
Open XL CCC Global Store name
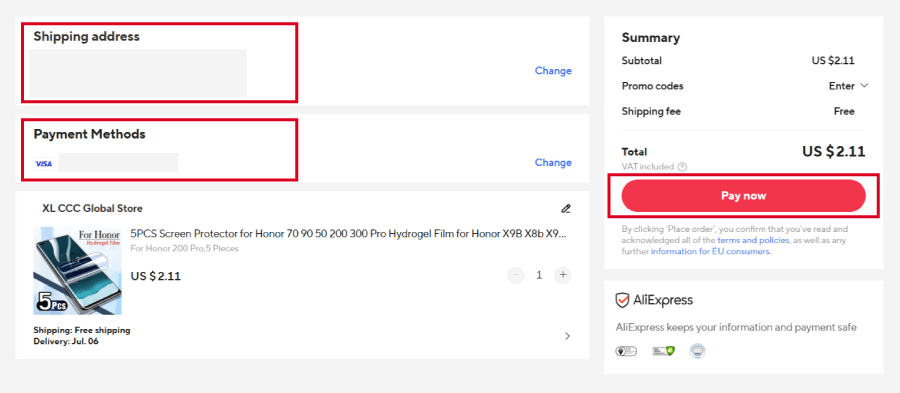coord(92,208)
